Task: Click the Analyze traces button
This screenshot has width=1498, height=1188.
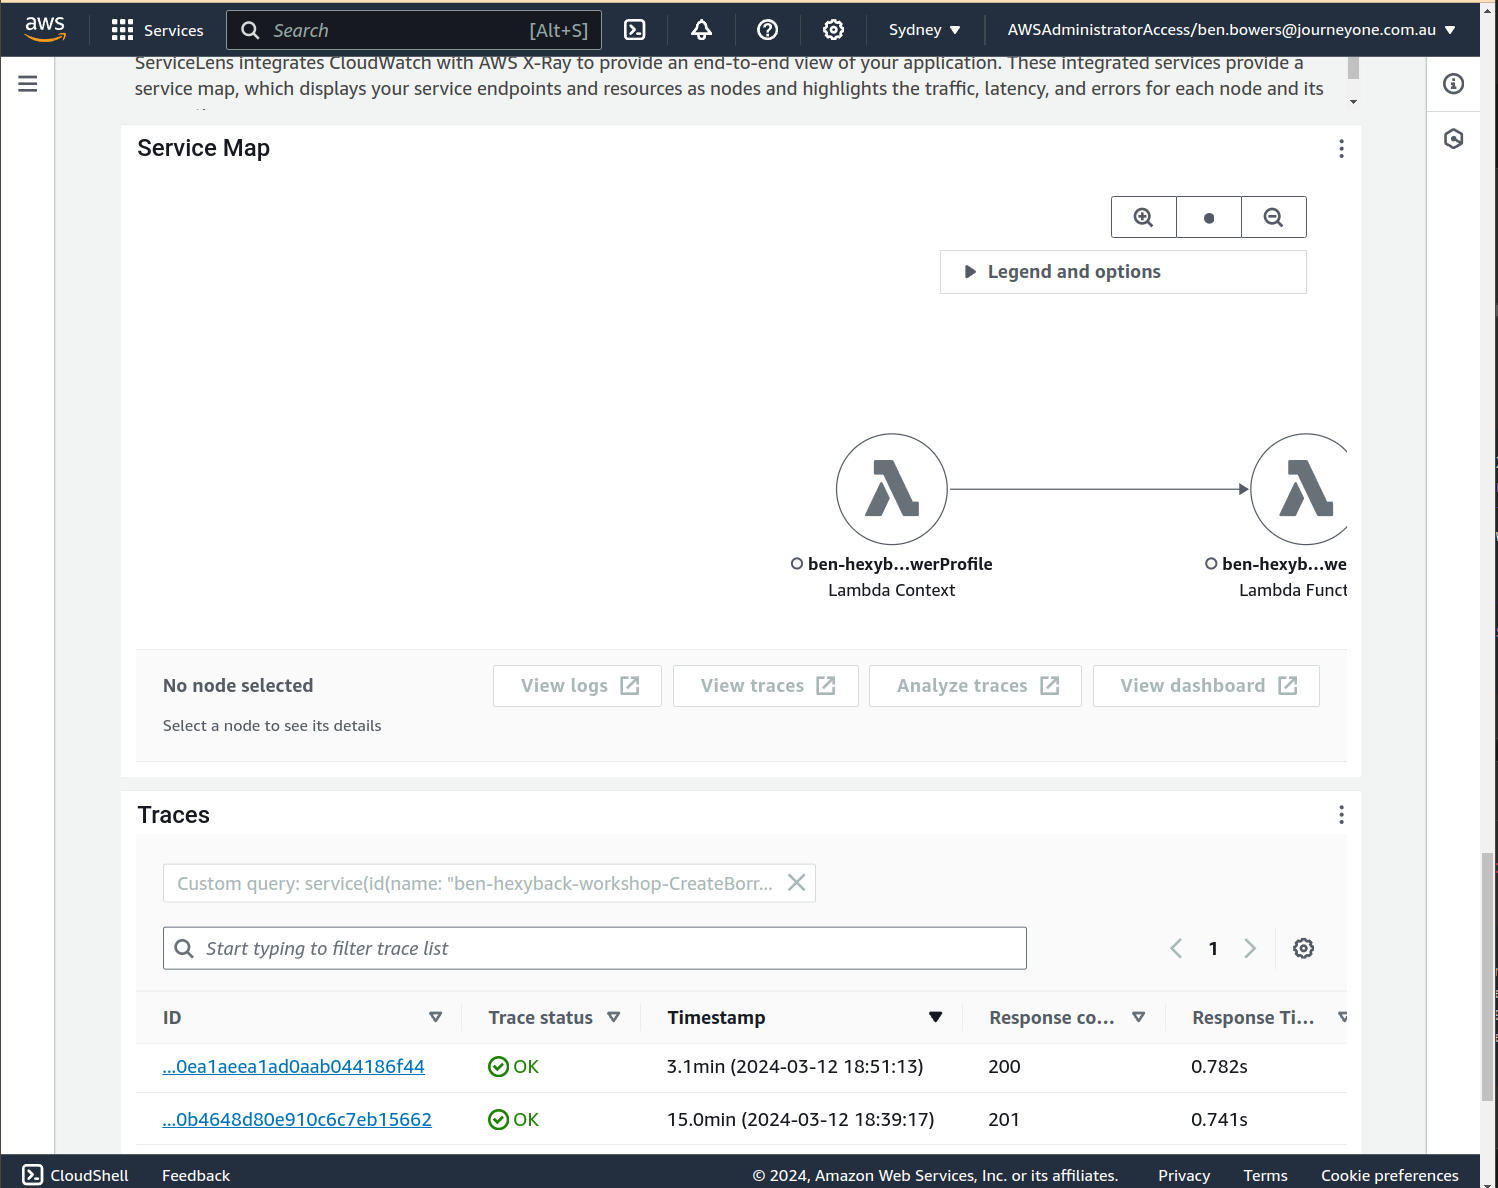Action: point(976,686)
